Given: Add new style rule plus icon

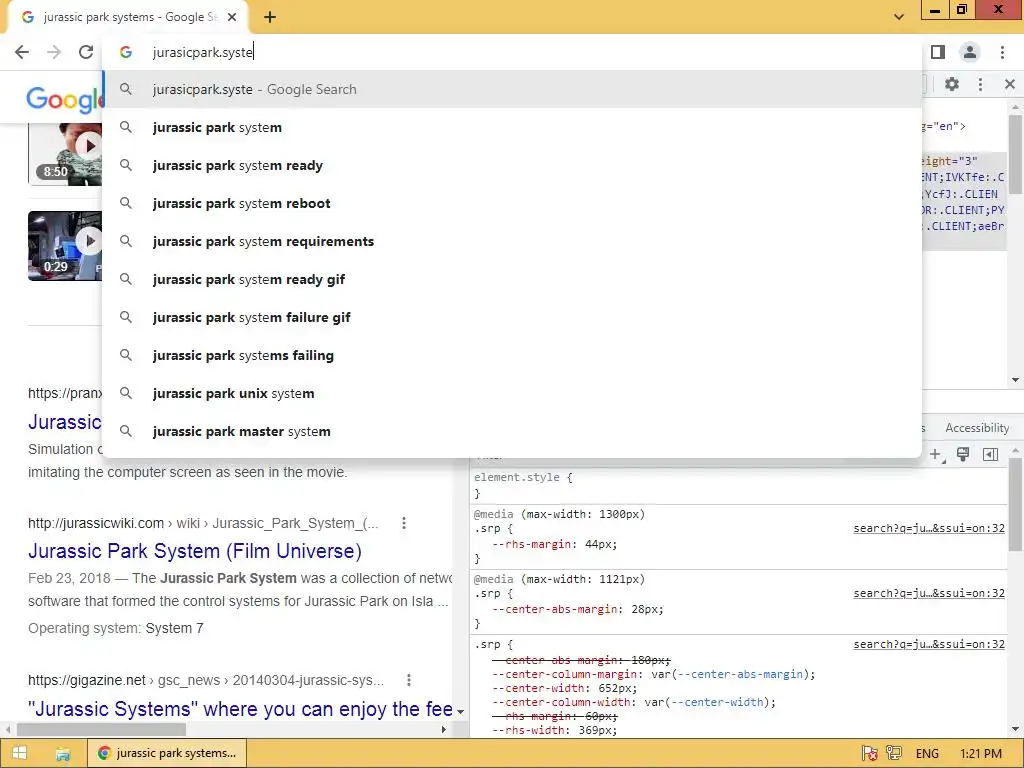Looking at the screenshot, I should [x=936, y=455].
